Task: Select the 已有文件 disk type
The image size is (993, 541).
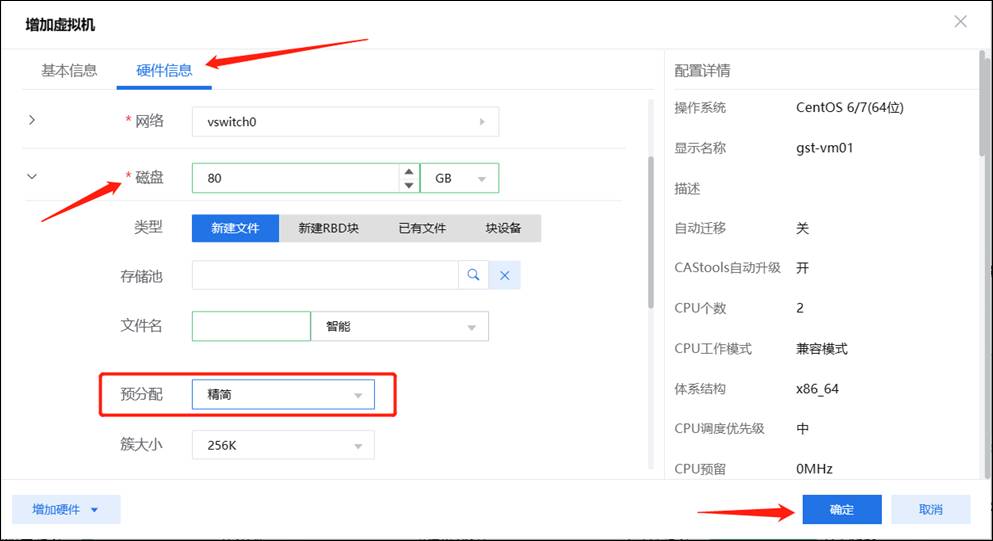Action: coord(422,228)
